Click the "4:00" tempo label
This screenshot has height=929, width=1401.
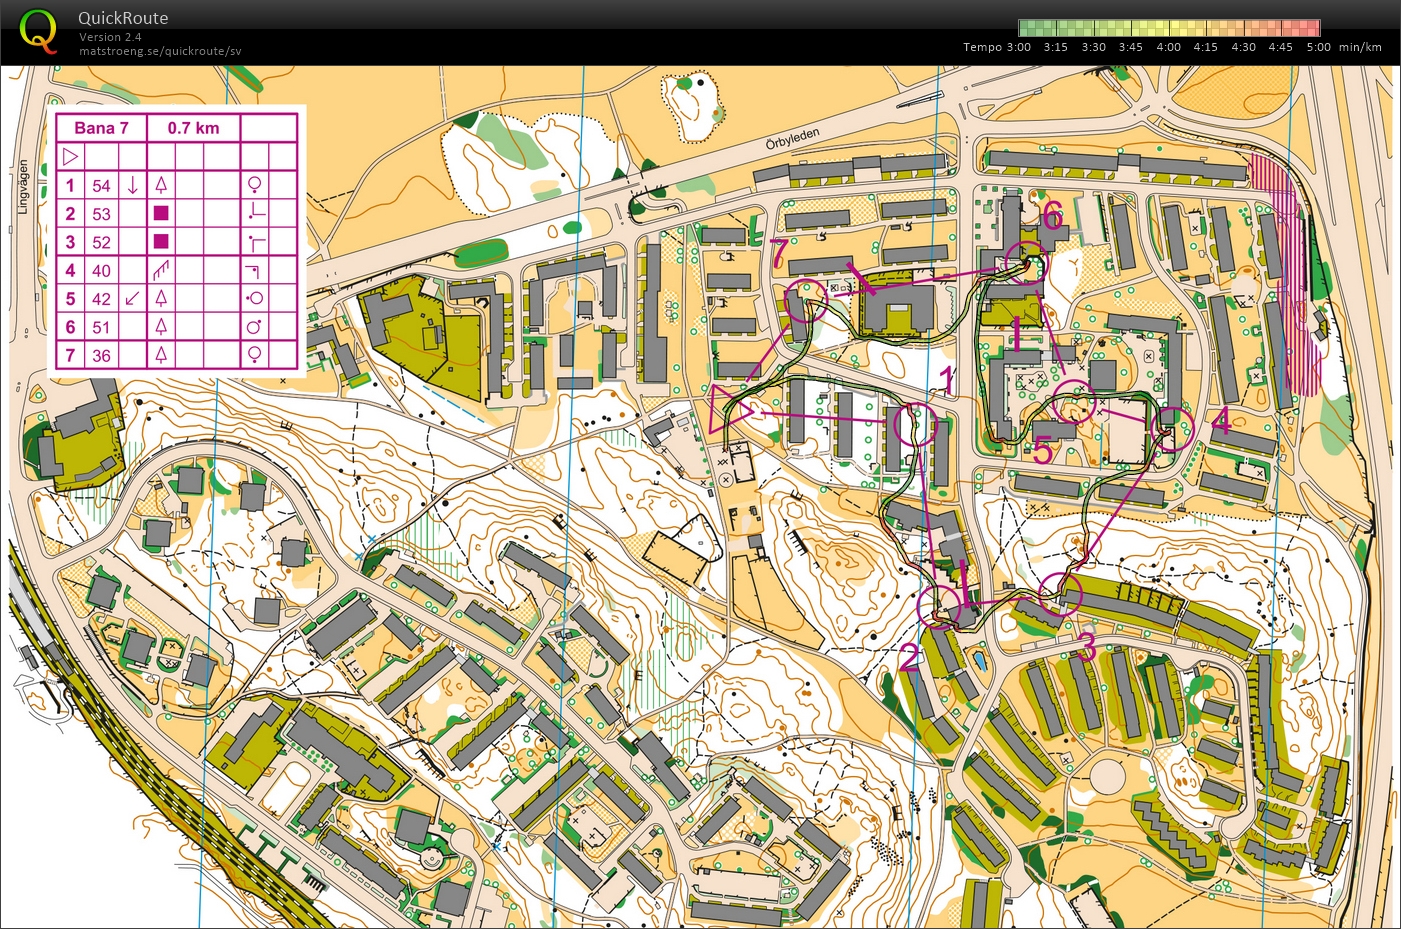click(1168, 47)
